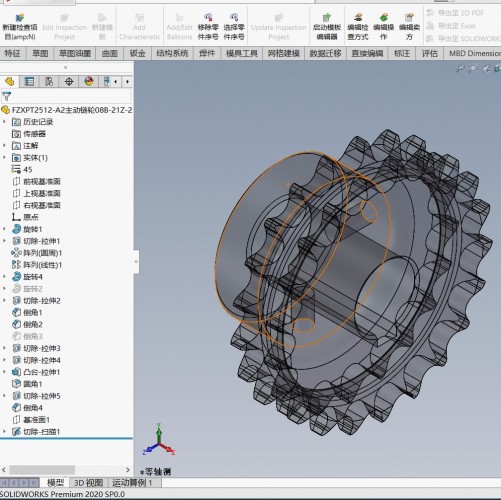Switch to the 评估 evaluate tab
The width and height of the screenshot is (501, 500).
(x=430, y=53)
